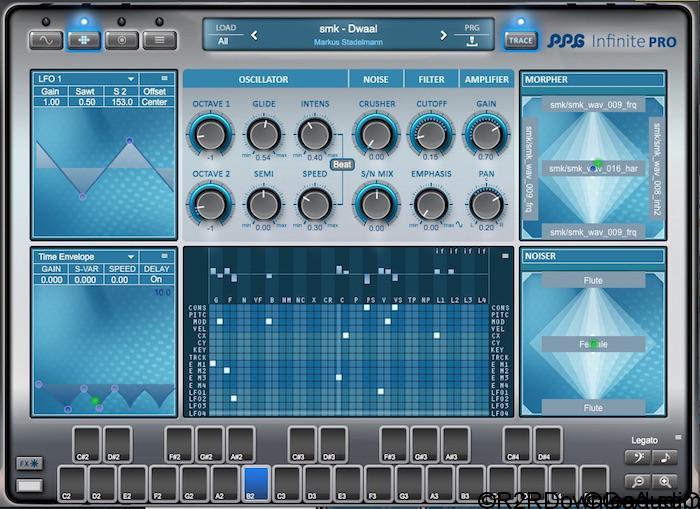The height and width of the screenshot is (509, 700).
Task: Play the highlighted B2 key
Action: point(256,484)
